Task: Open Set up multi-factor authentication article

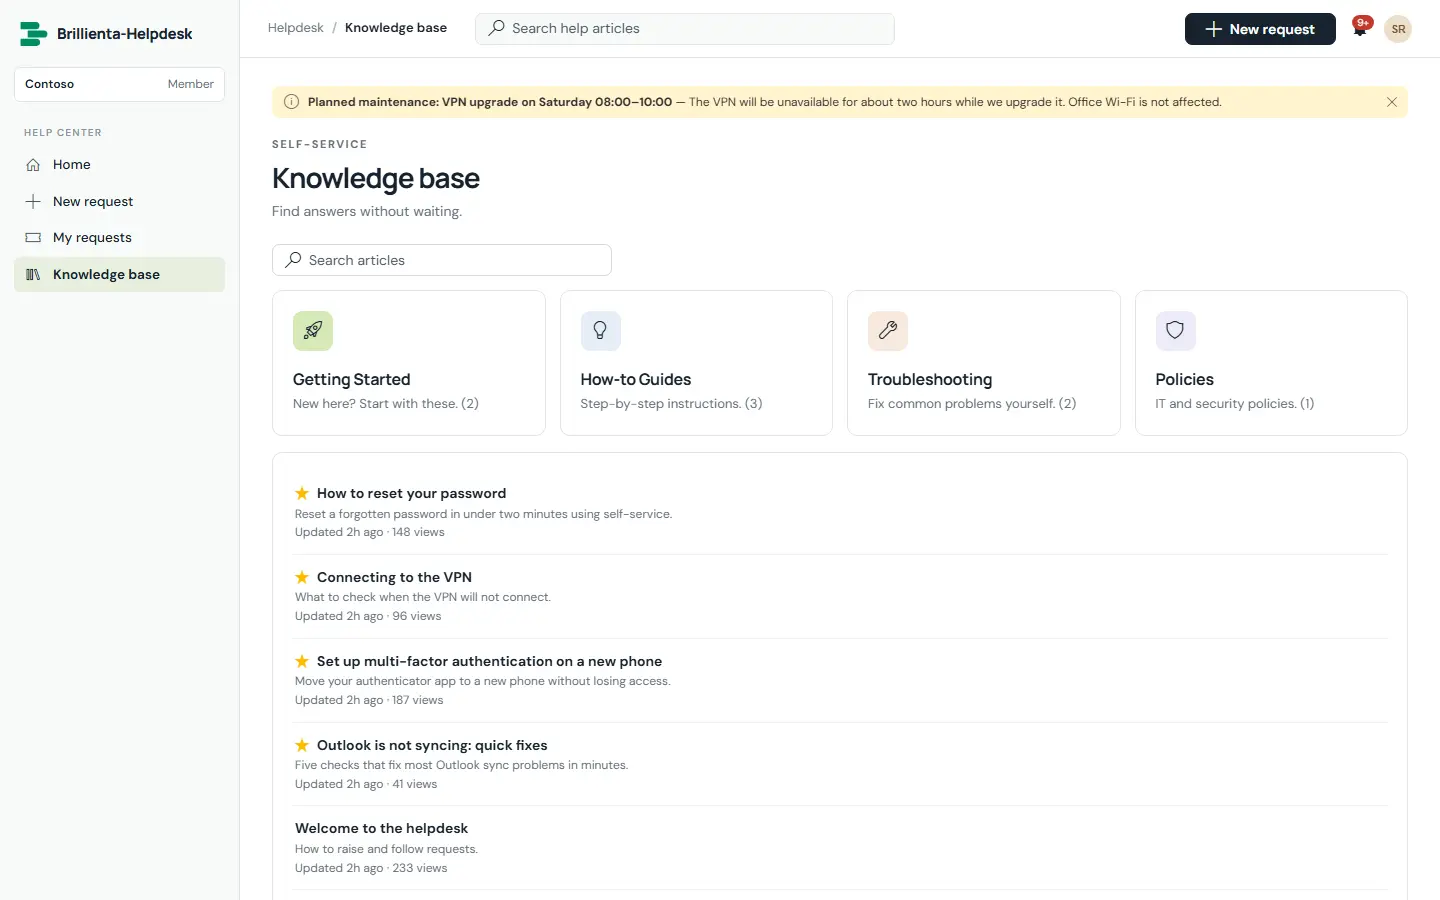Action: (x=489, y=661)
